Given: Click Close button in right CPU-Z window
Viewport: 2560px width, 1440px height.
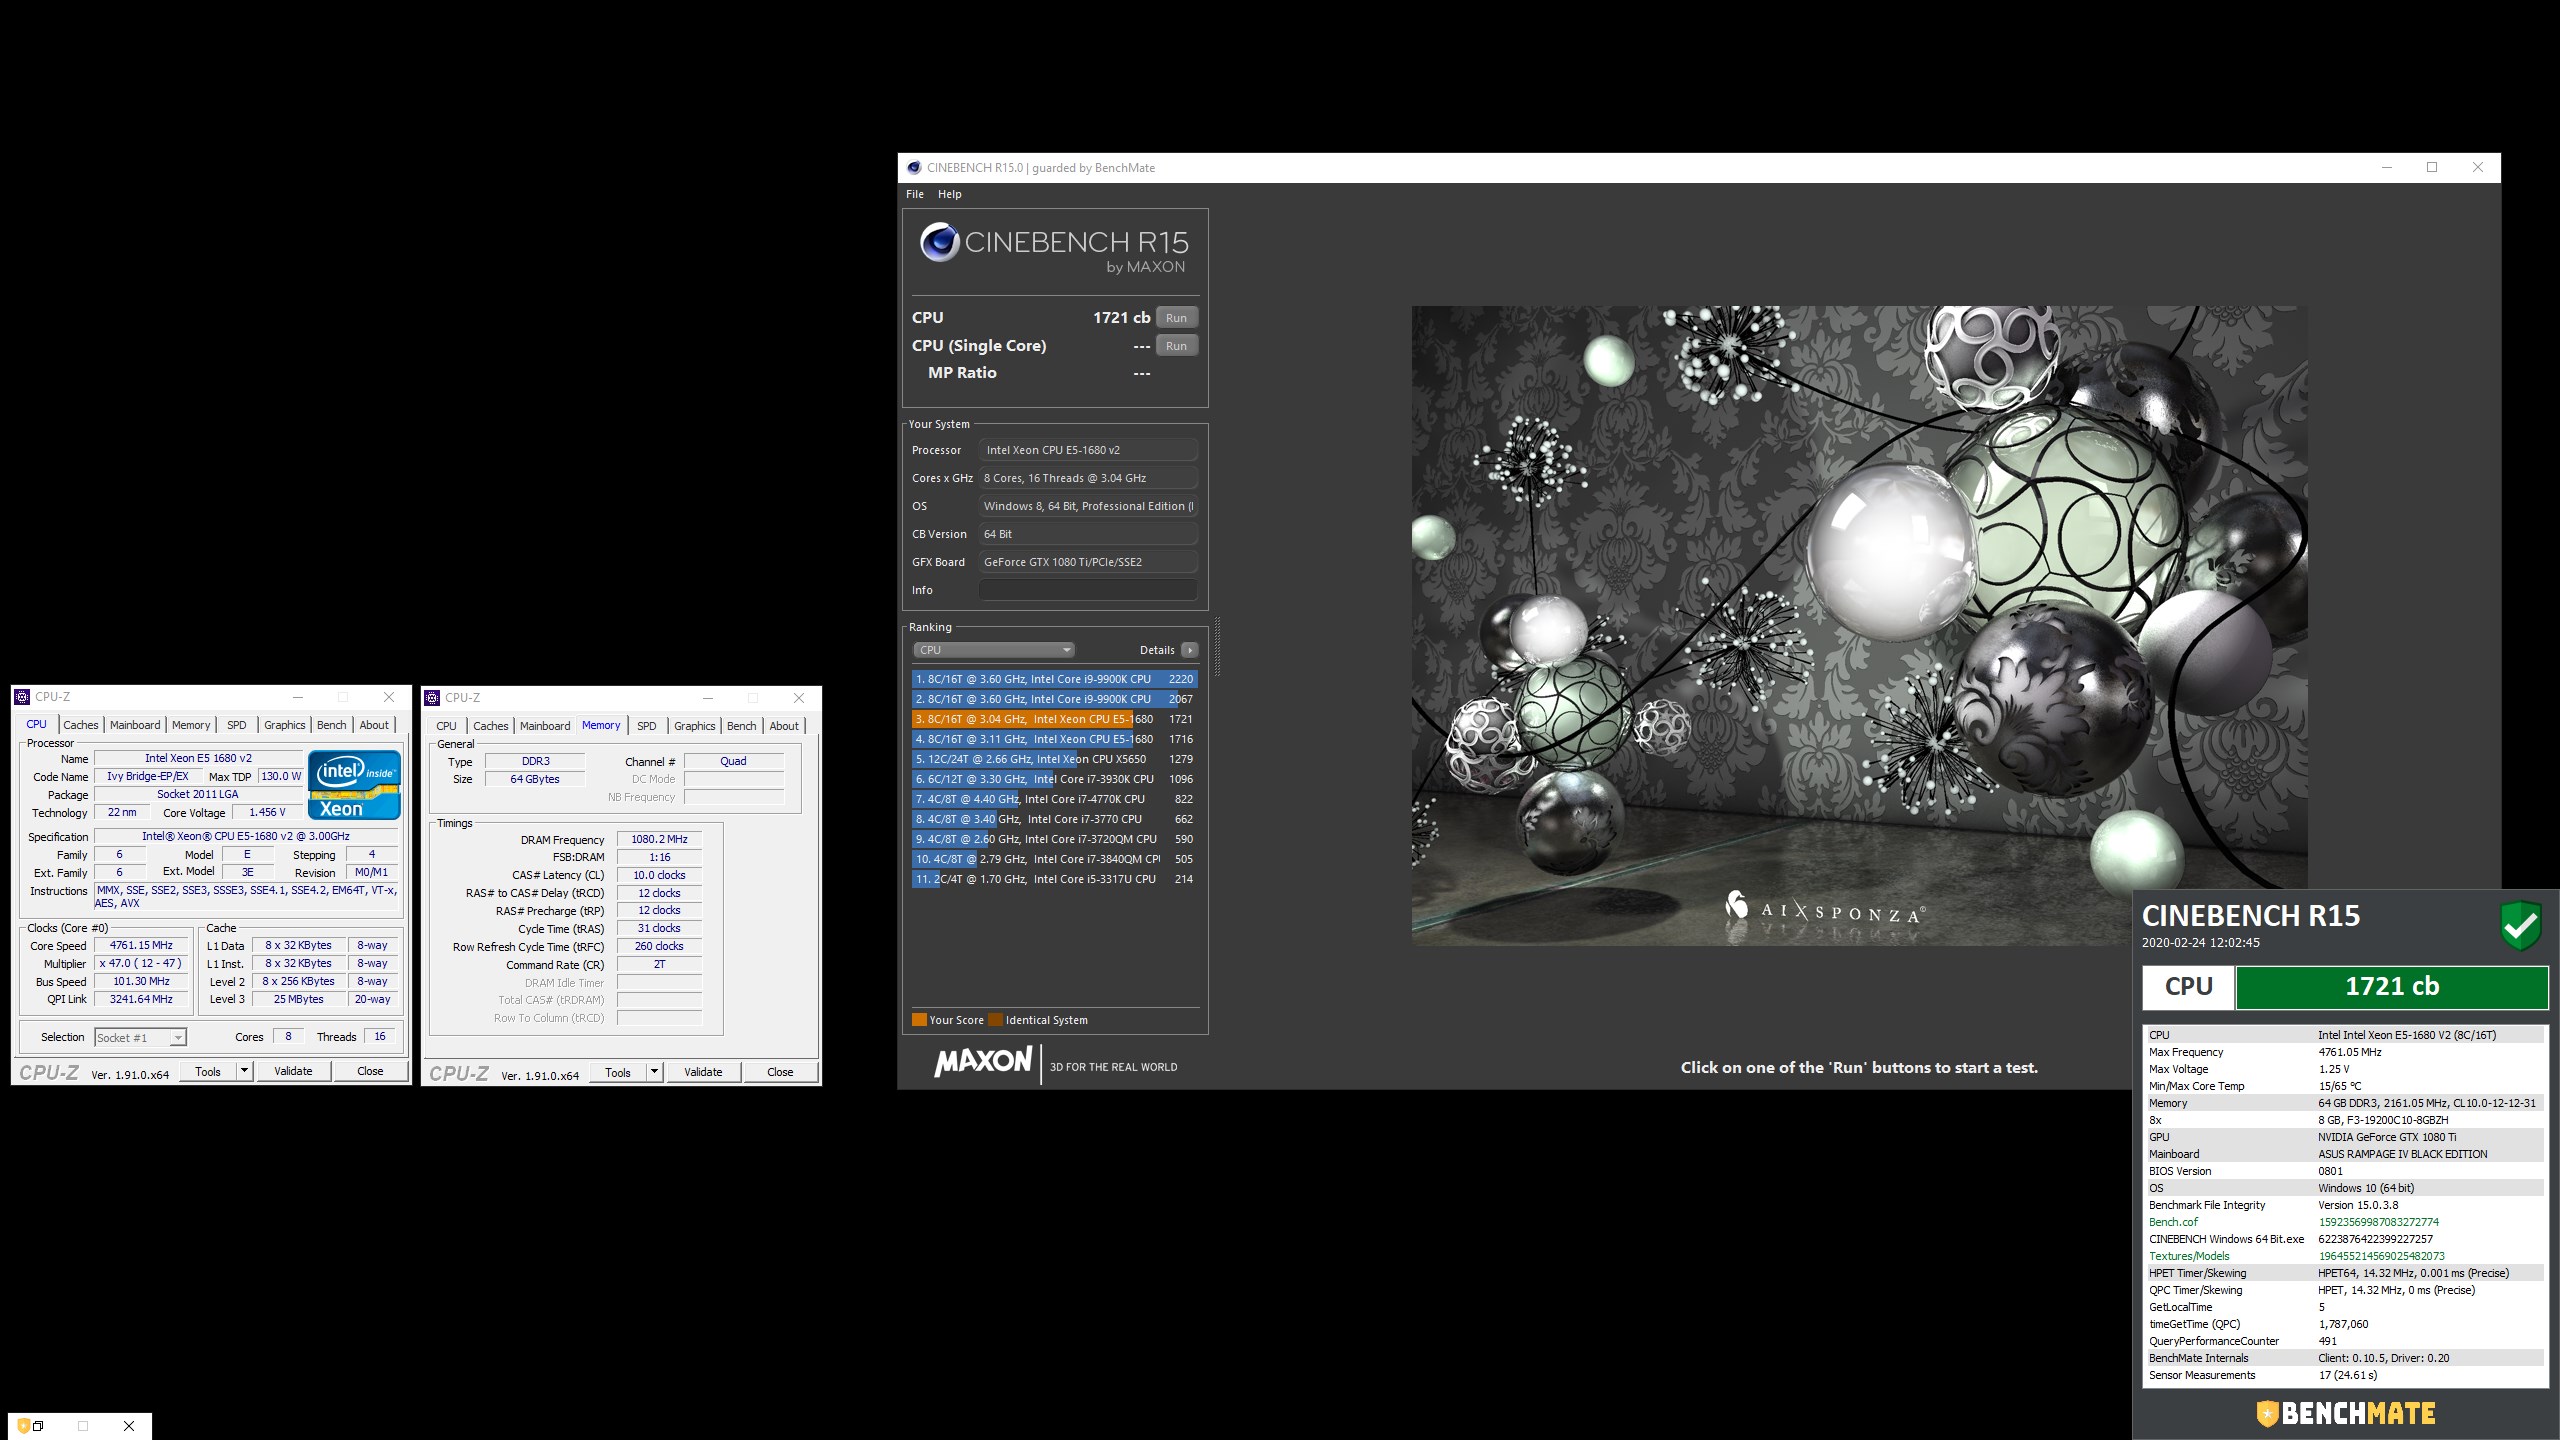Looking at the screenshot, I should pos(780,1072).
